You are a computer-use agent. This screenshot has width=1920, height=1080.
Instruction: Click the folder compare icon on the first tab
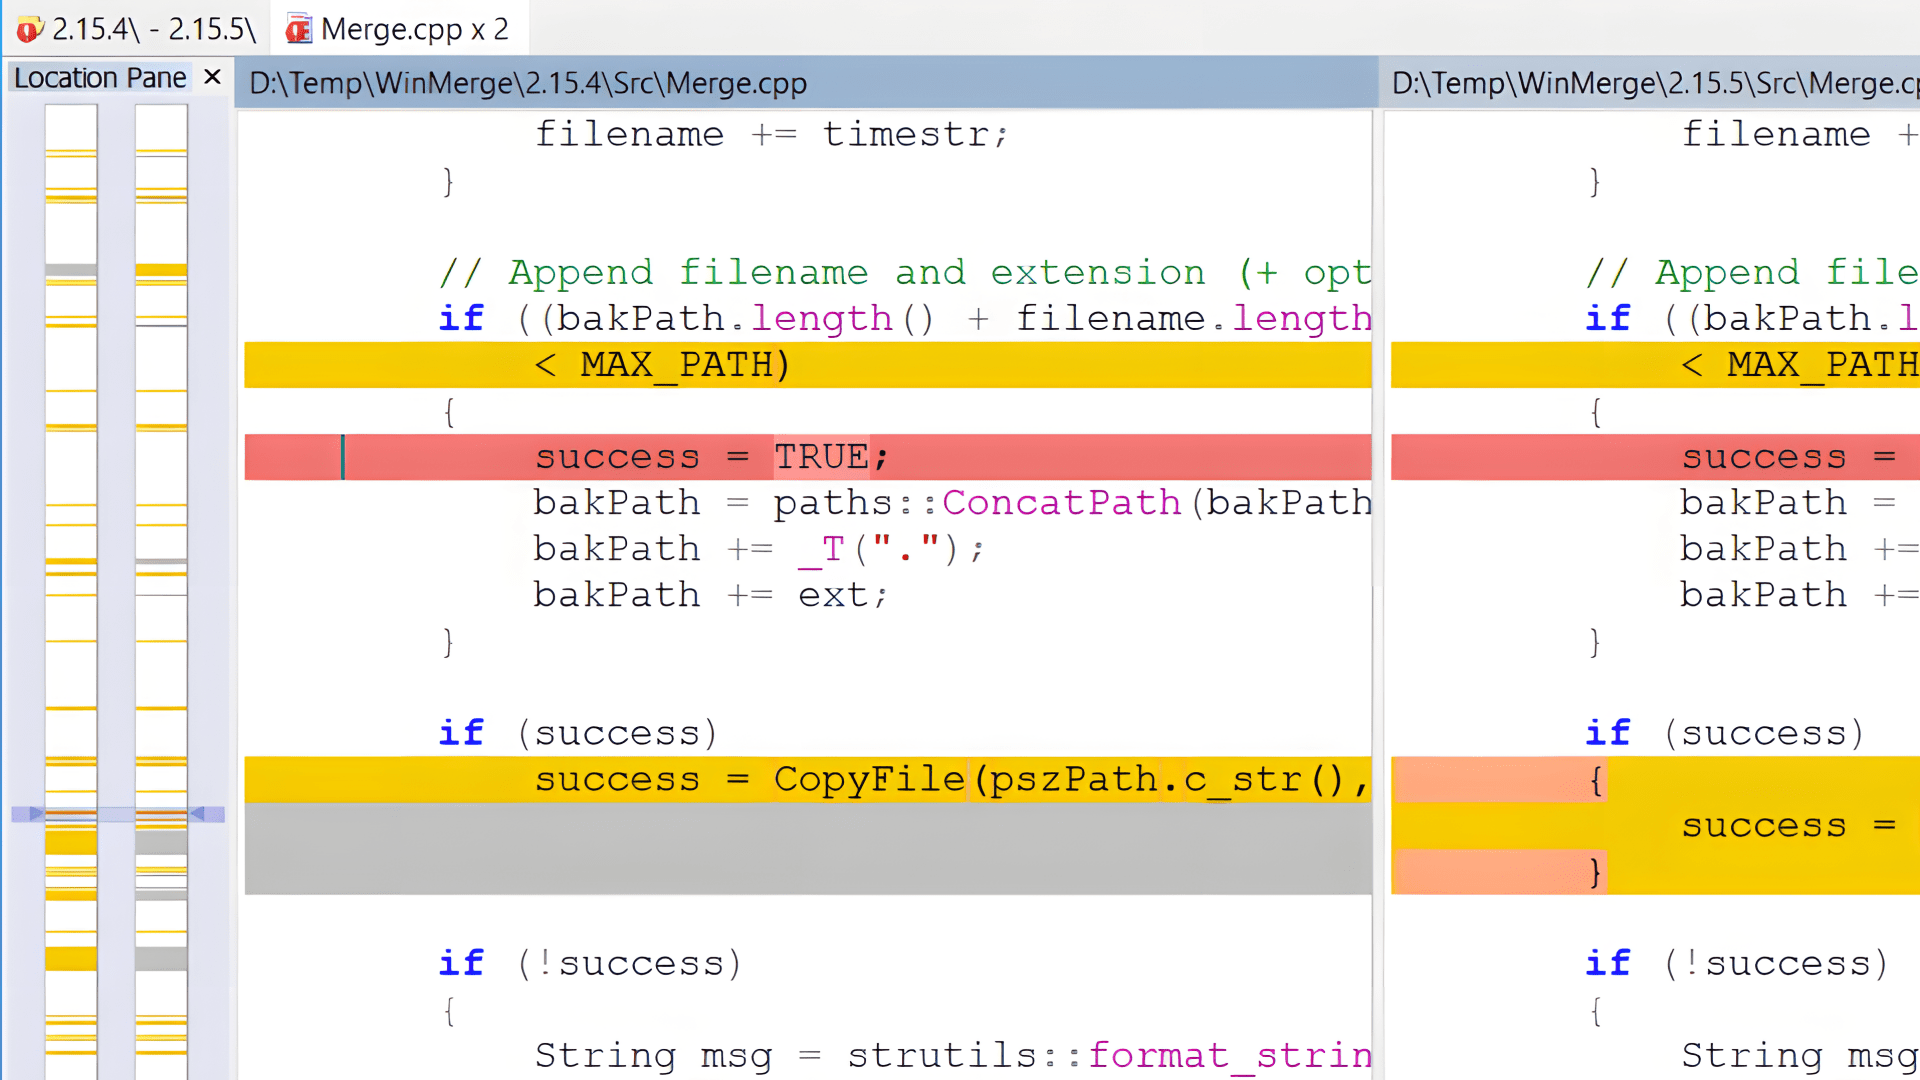30,29
